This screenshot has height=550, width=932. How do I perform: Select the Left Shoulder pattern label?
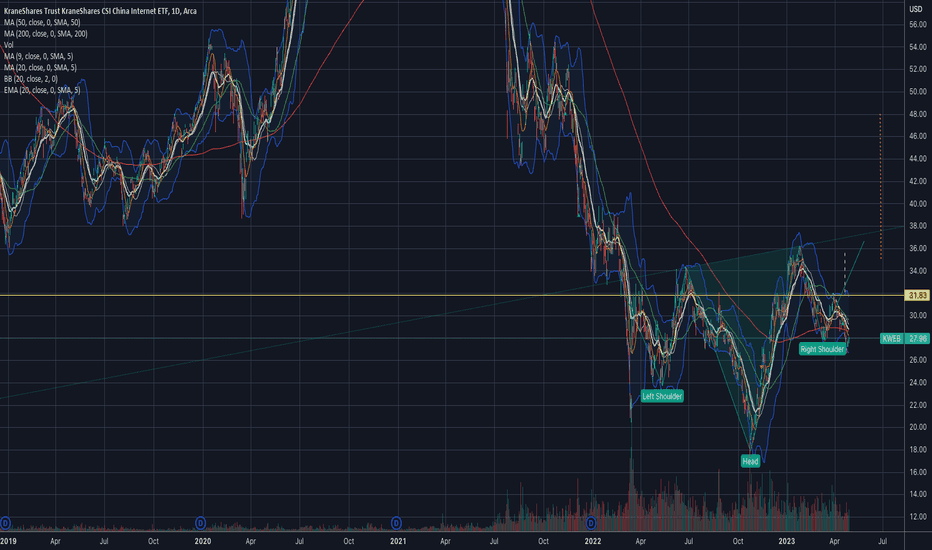[x=662, y=396]
